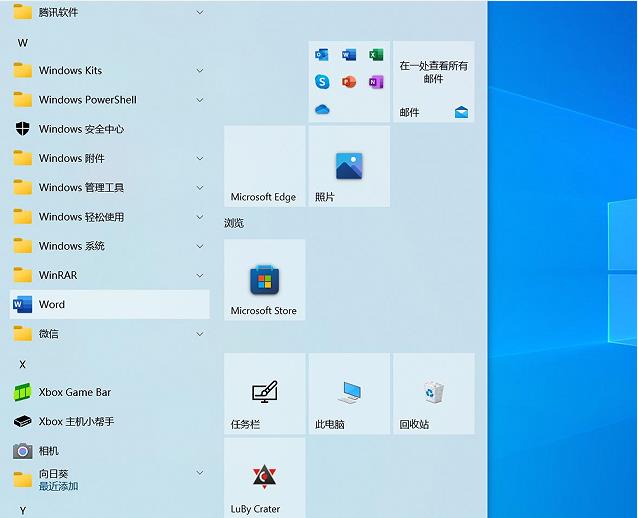638x518 pixels.
Task: Select Xbox Game Bar entry label
Action: tap(75, 392)
